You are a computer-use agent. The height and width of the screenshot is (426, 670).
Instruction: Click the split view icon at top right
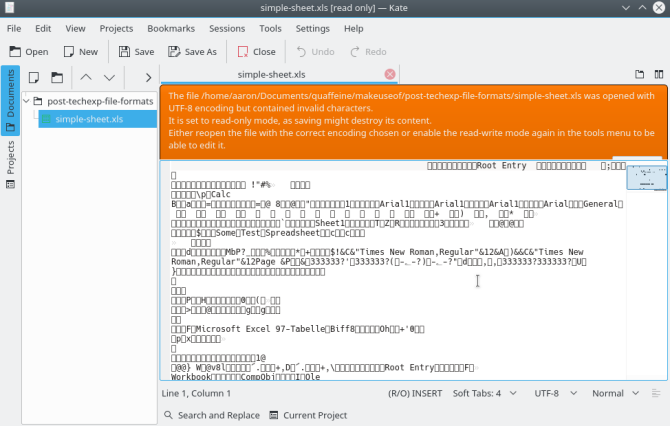(x=659, y=74)
